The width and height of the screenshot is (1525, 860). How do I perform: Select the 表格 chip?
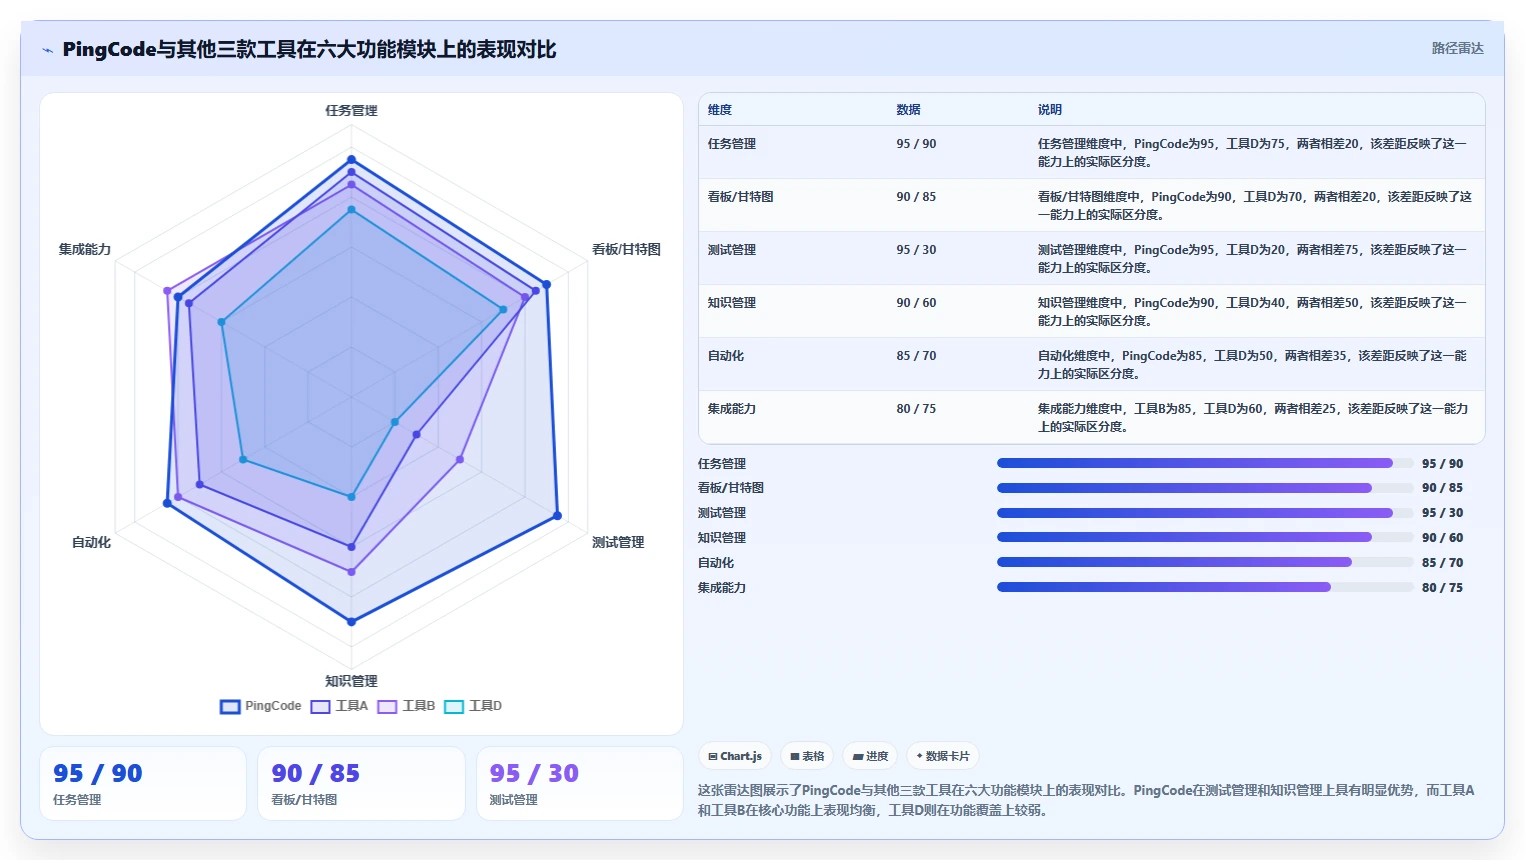click(807, 756)
